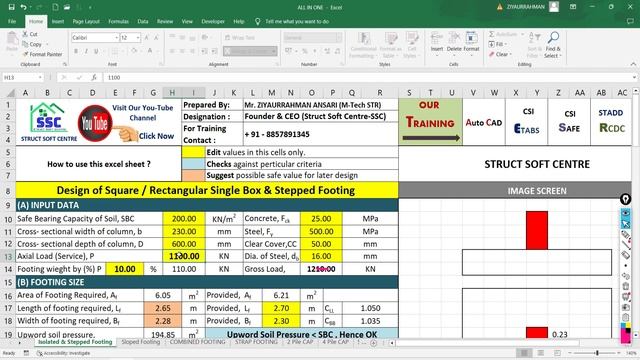
Task: Switch to the STRAP FOOTING sheet tab
Action: pos(256,342)
